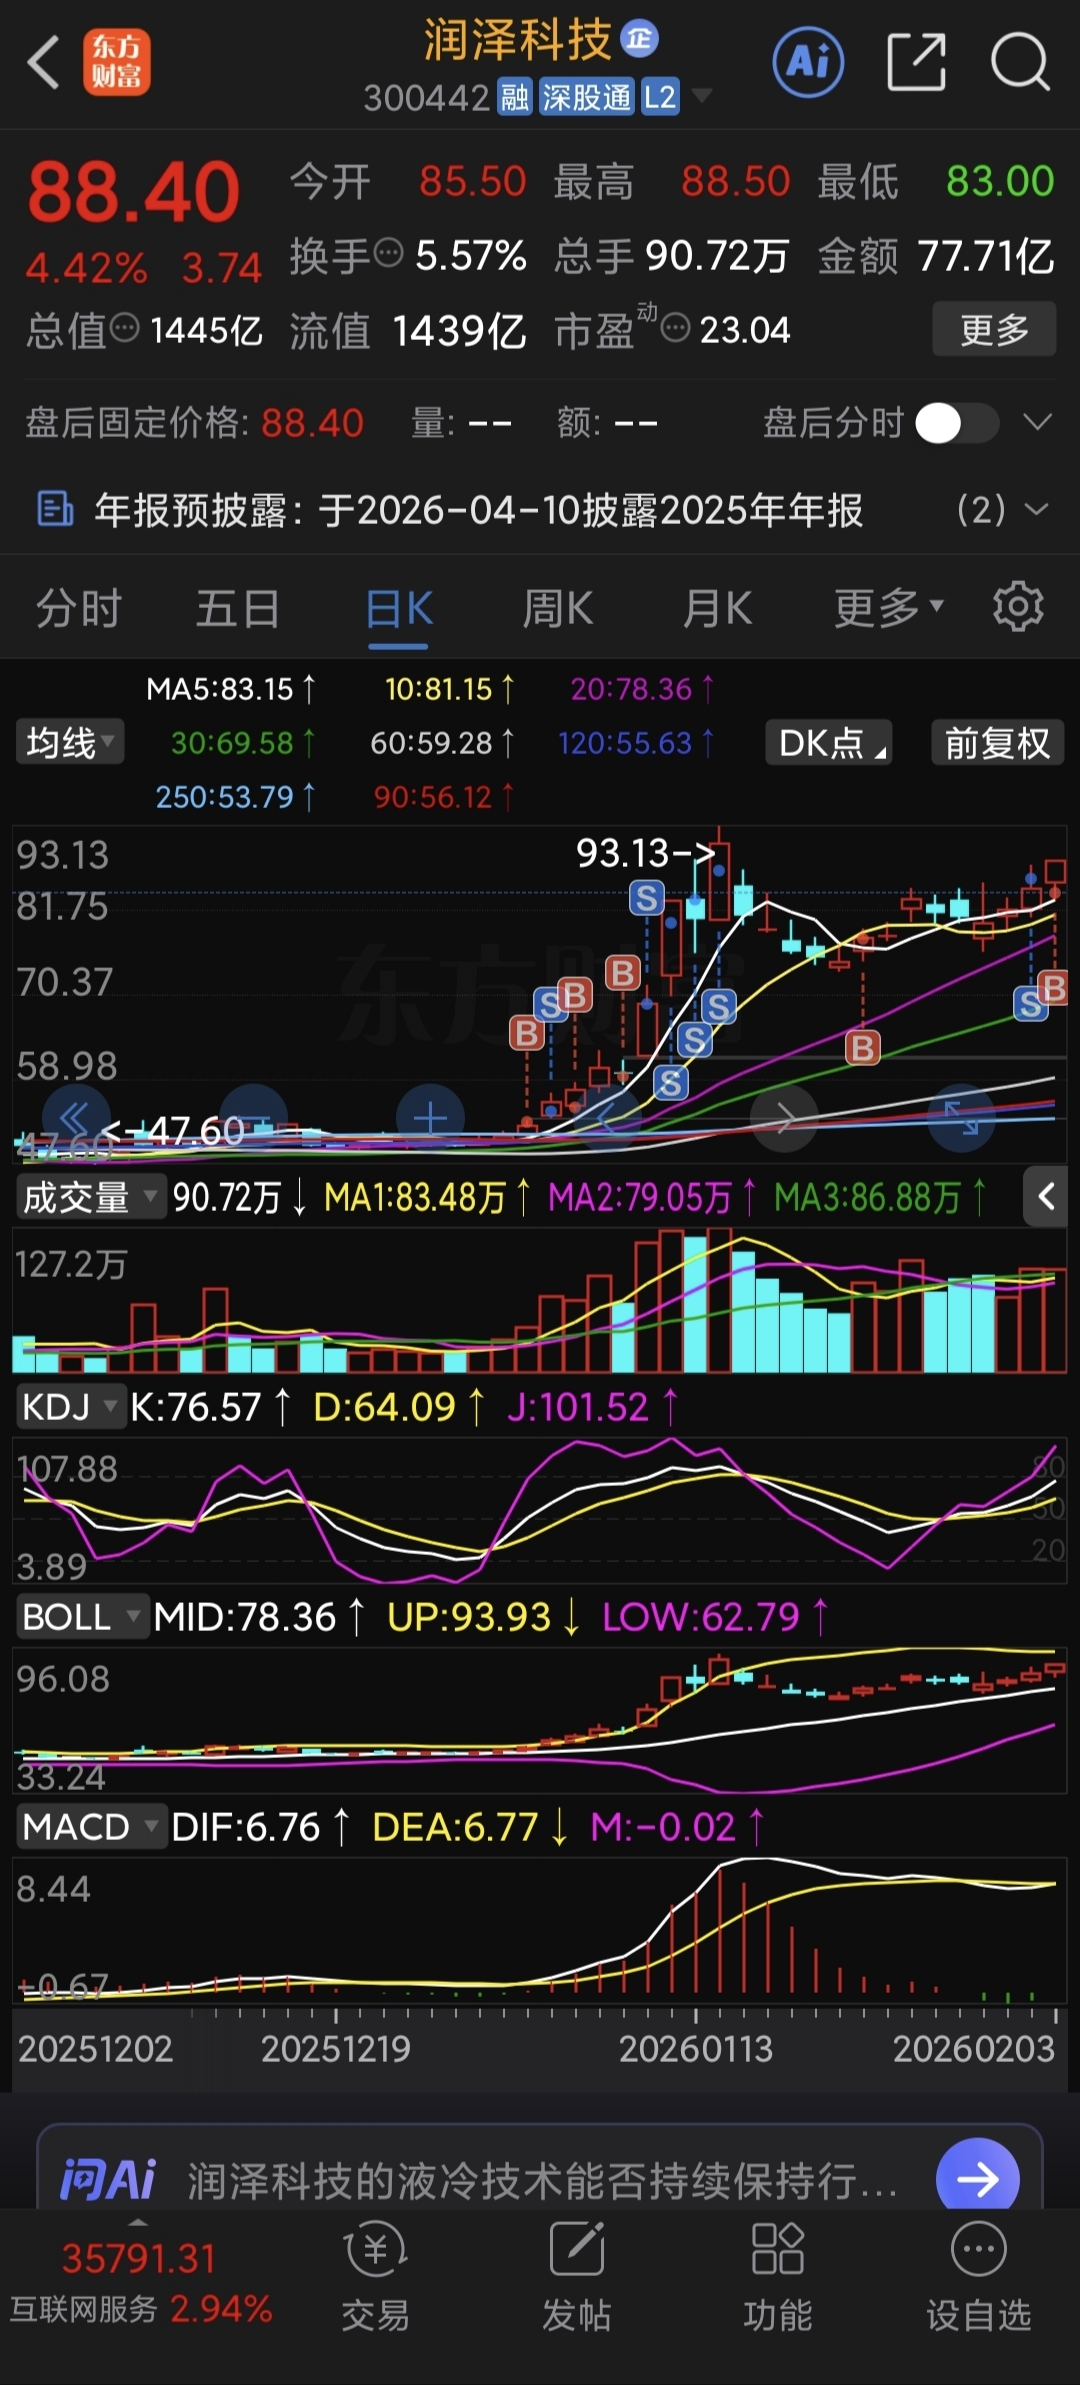Switch to the 五日 tab
1080x2385 pixels.
tap(238, 608)
